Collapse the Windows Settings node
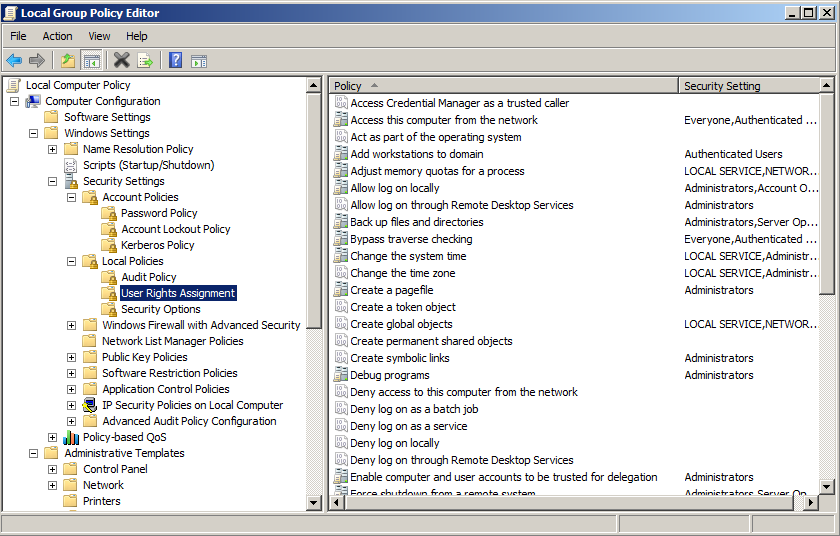The image size is (840, 536). [33, 133]
